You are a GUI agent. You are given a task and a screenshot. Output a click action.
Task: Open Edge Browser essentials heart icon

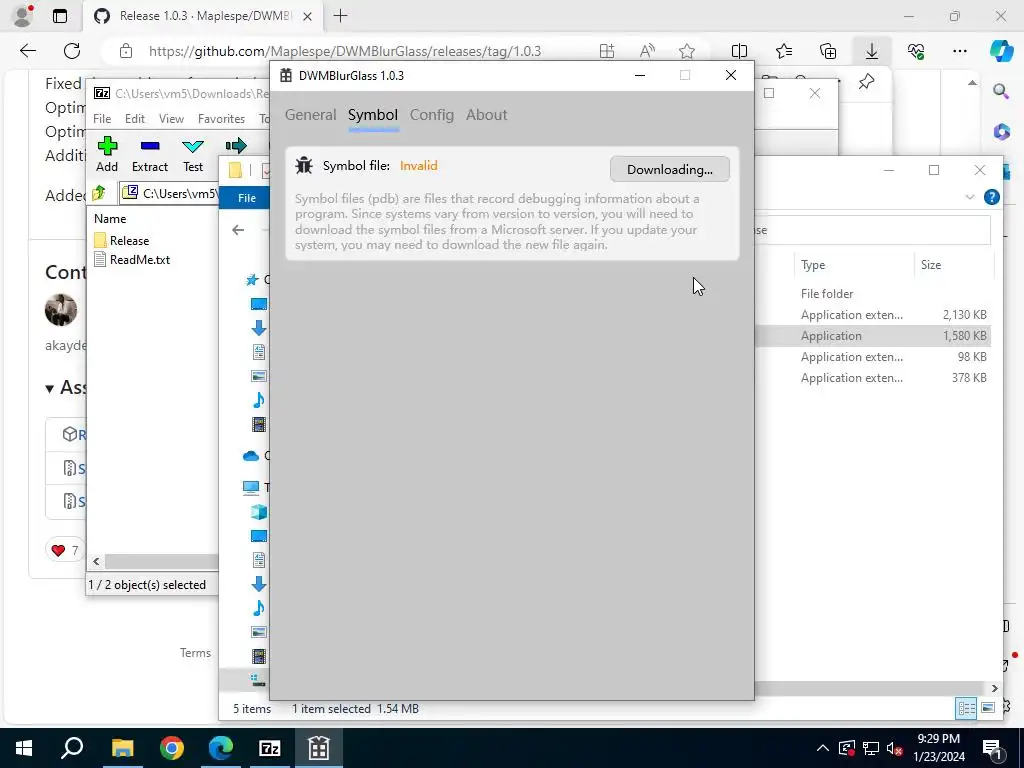tap(916, 51)
